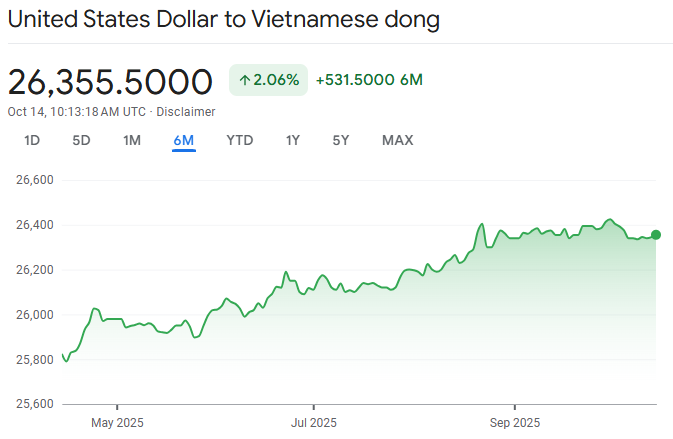Click the green endpoint dot on chart

click(656, 235)
